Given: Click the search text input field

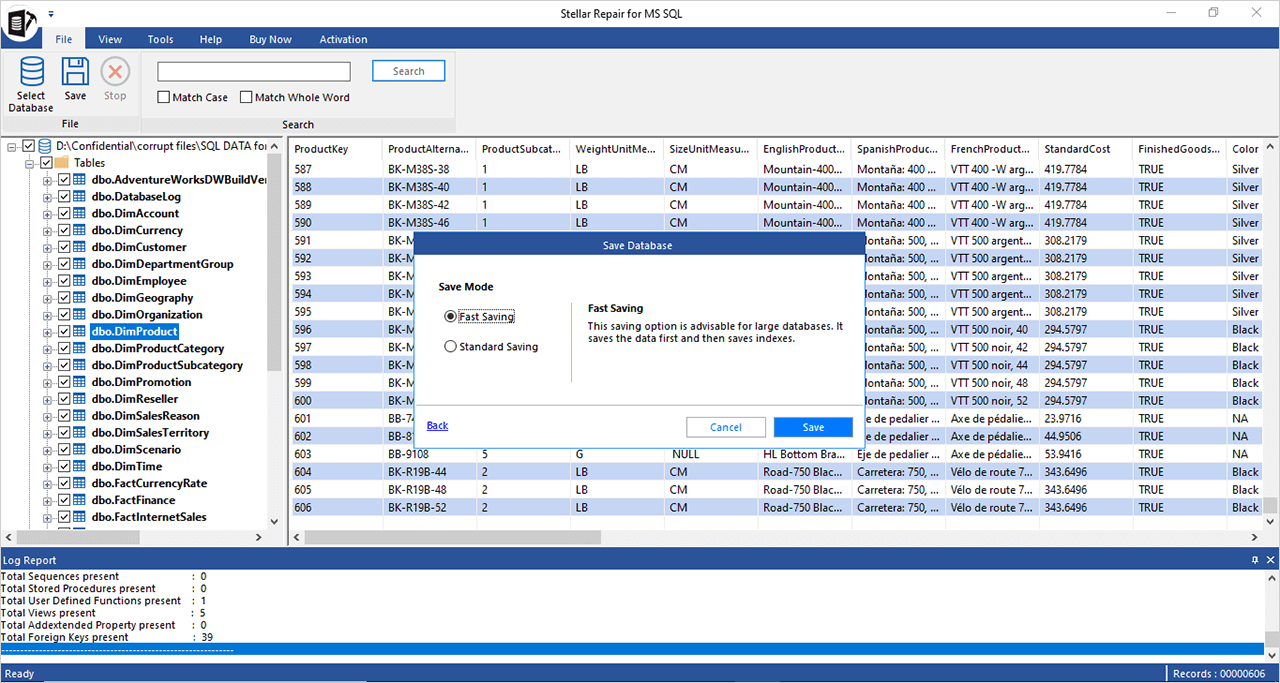Looking at the screenshot, I should click(x=254, y=72).
